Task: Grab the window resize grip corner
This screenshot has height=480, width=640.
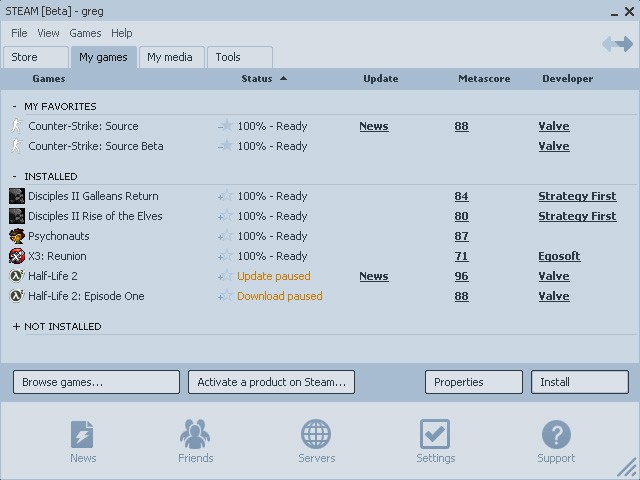Action: click(627, 467)
